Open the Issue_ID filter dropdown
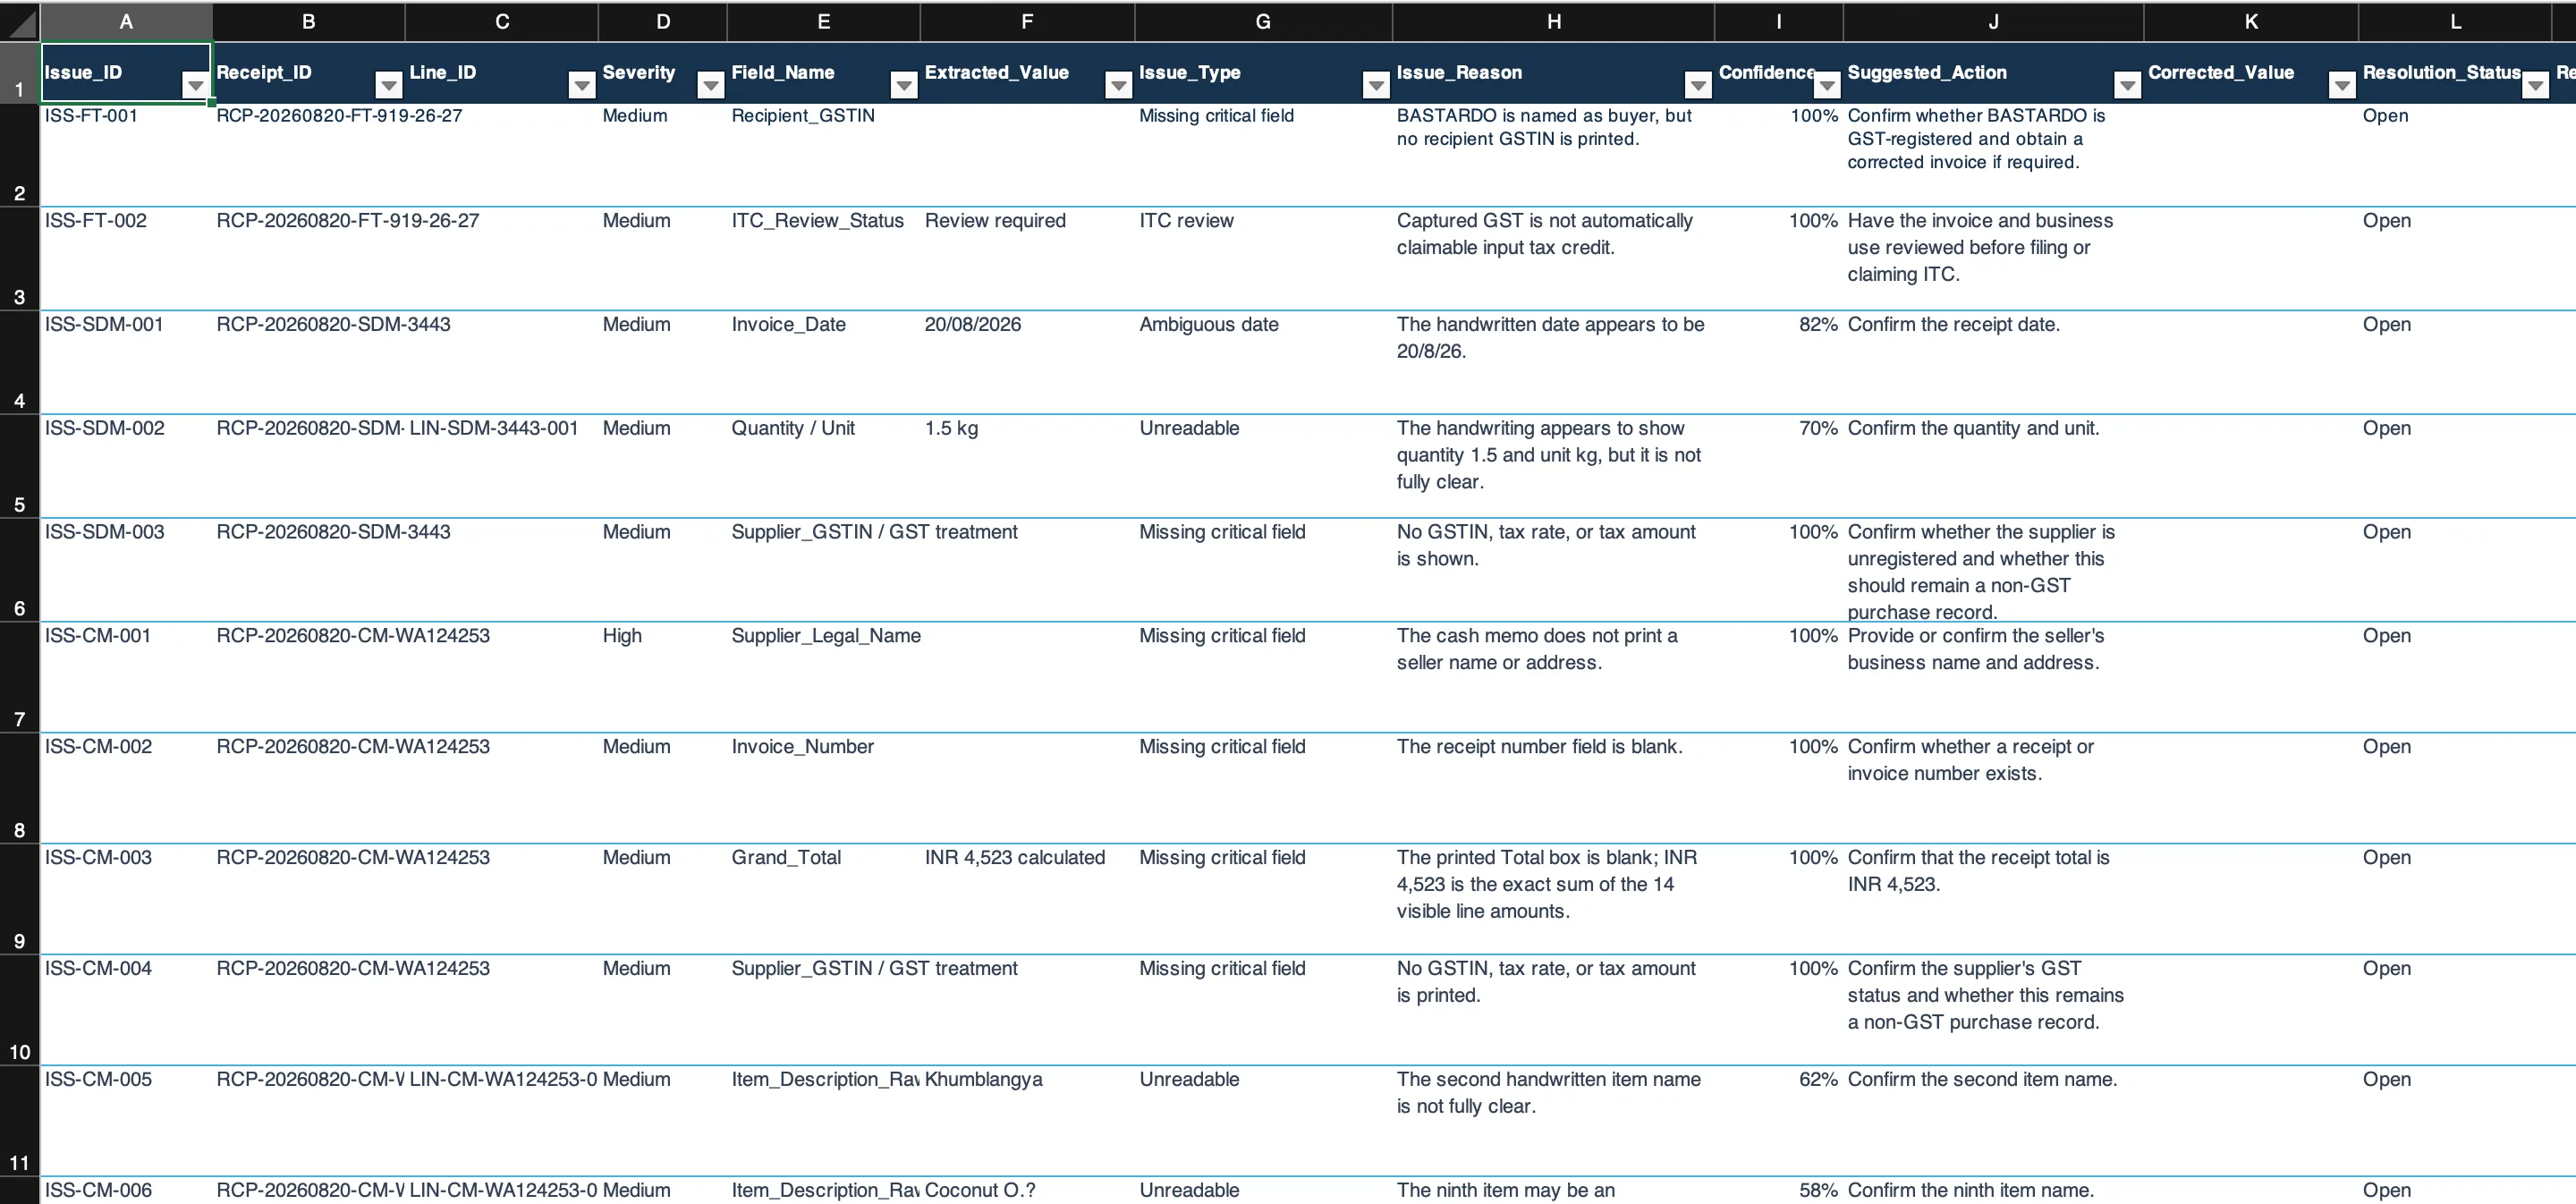 click(x=195, y=86)
